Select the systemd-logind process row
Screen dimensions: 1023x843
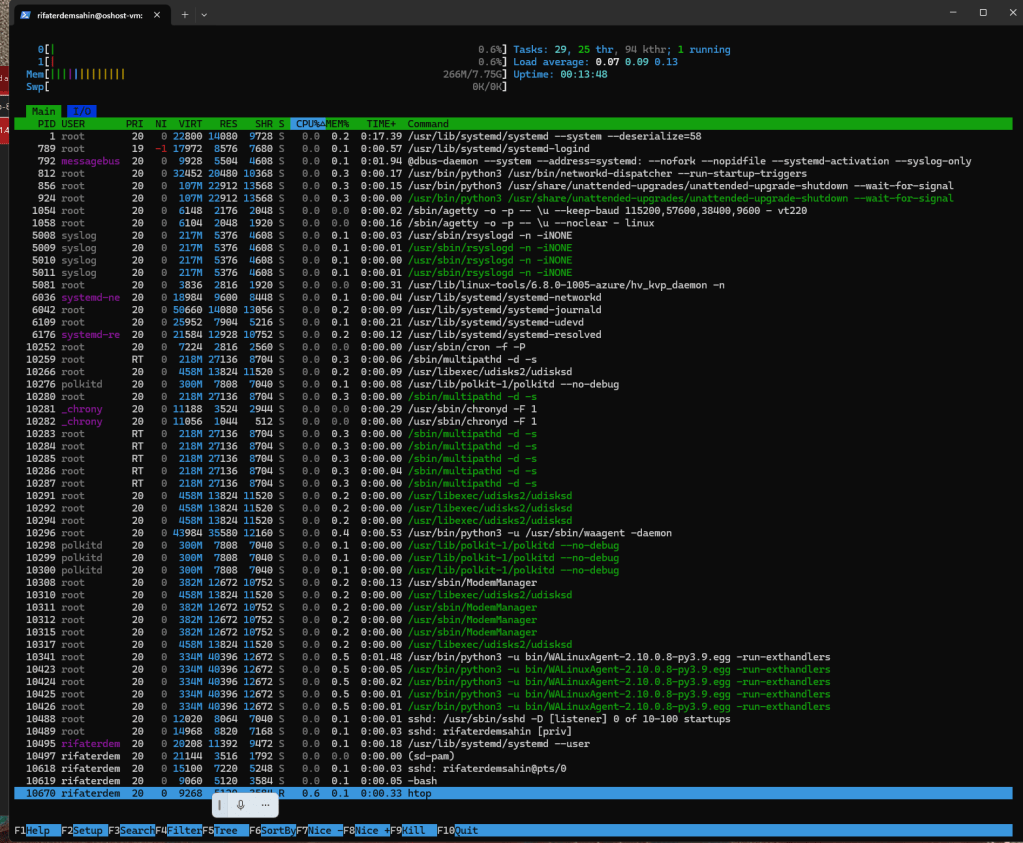pyautogui.click(x=513, y=149)
